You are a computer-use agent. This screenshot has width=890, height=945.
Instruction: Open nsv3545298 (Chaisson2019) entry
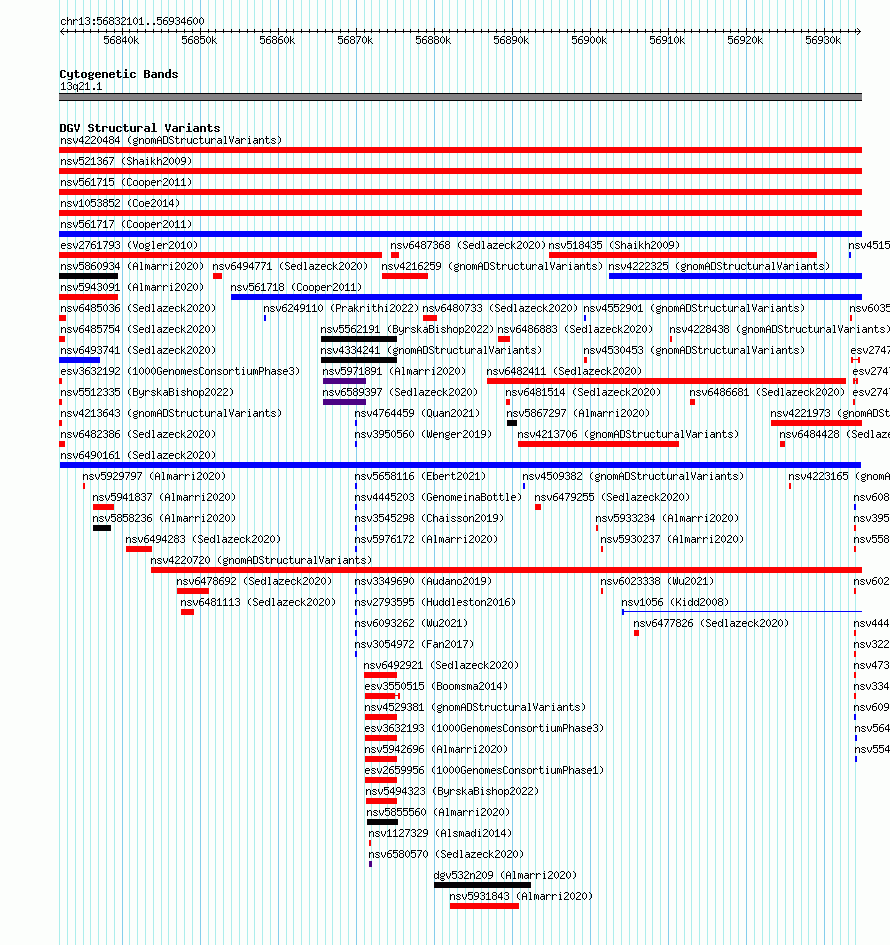point(429,519)
